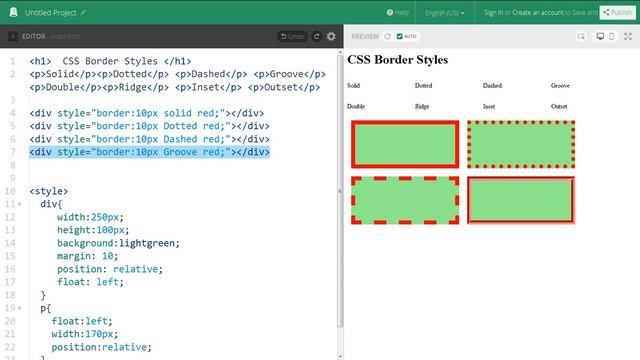Click the Outset label in preview
The height and width of the screenshot is (360, 640).
pos(559,106)
